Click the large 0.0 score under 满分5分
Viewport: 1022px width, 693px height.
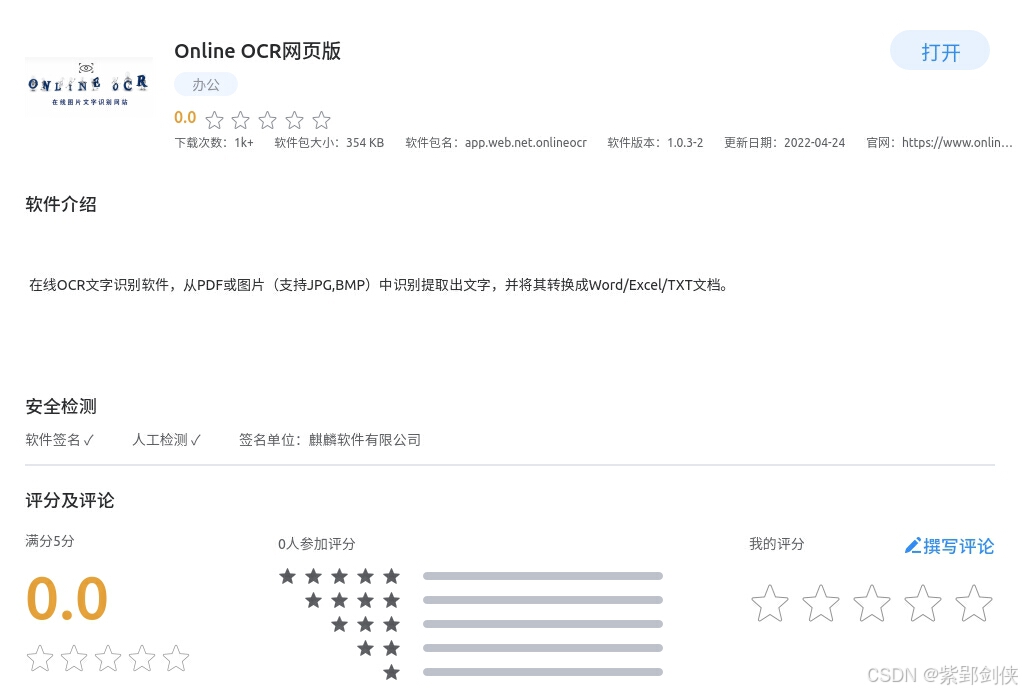click(x=66, y=598)
